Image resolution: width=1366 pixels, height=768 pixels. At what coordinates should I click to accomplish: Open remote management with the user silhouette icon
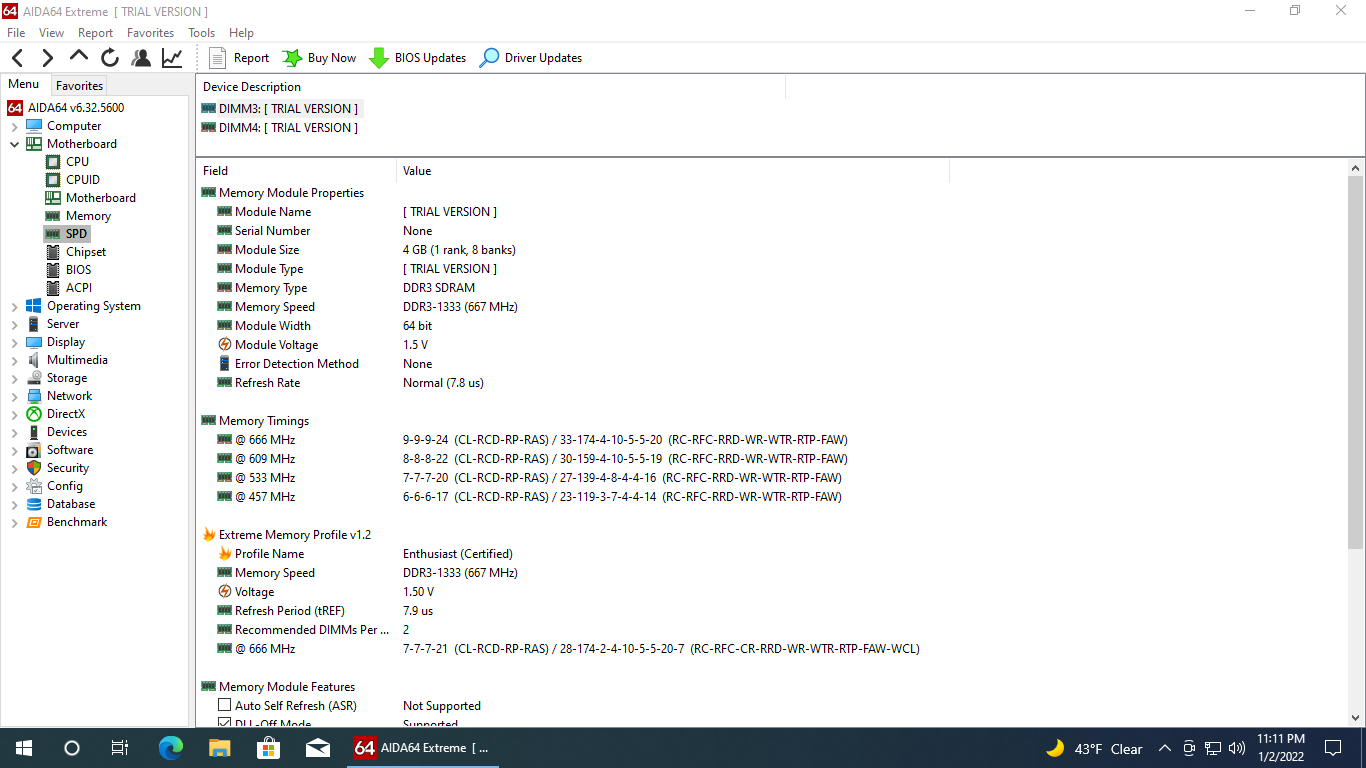click(x=141, y=58)
